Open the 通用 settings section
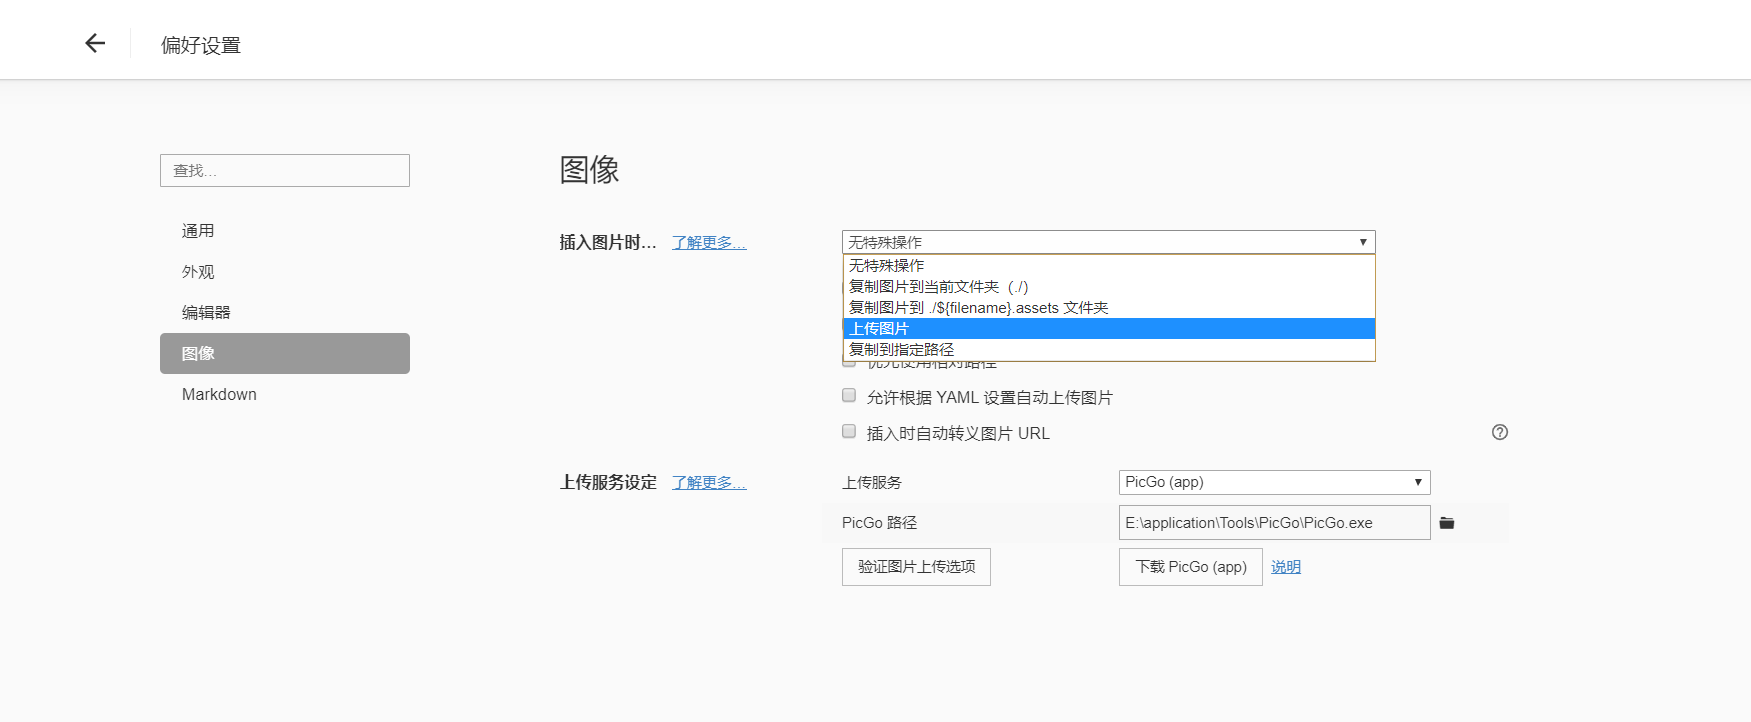Screen dimensions: 1751x722 (198, 231)
